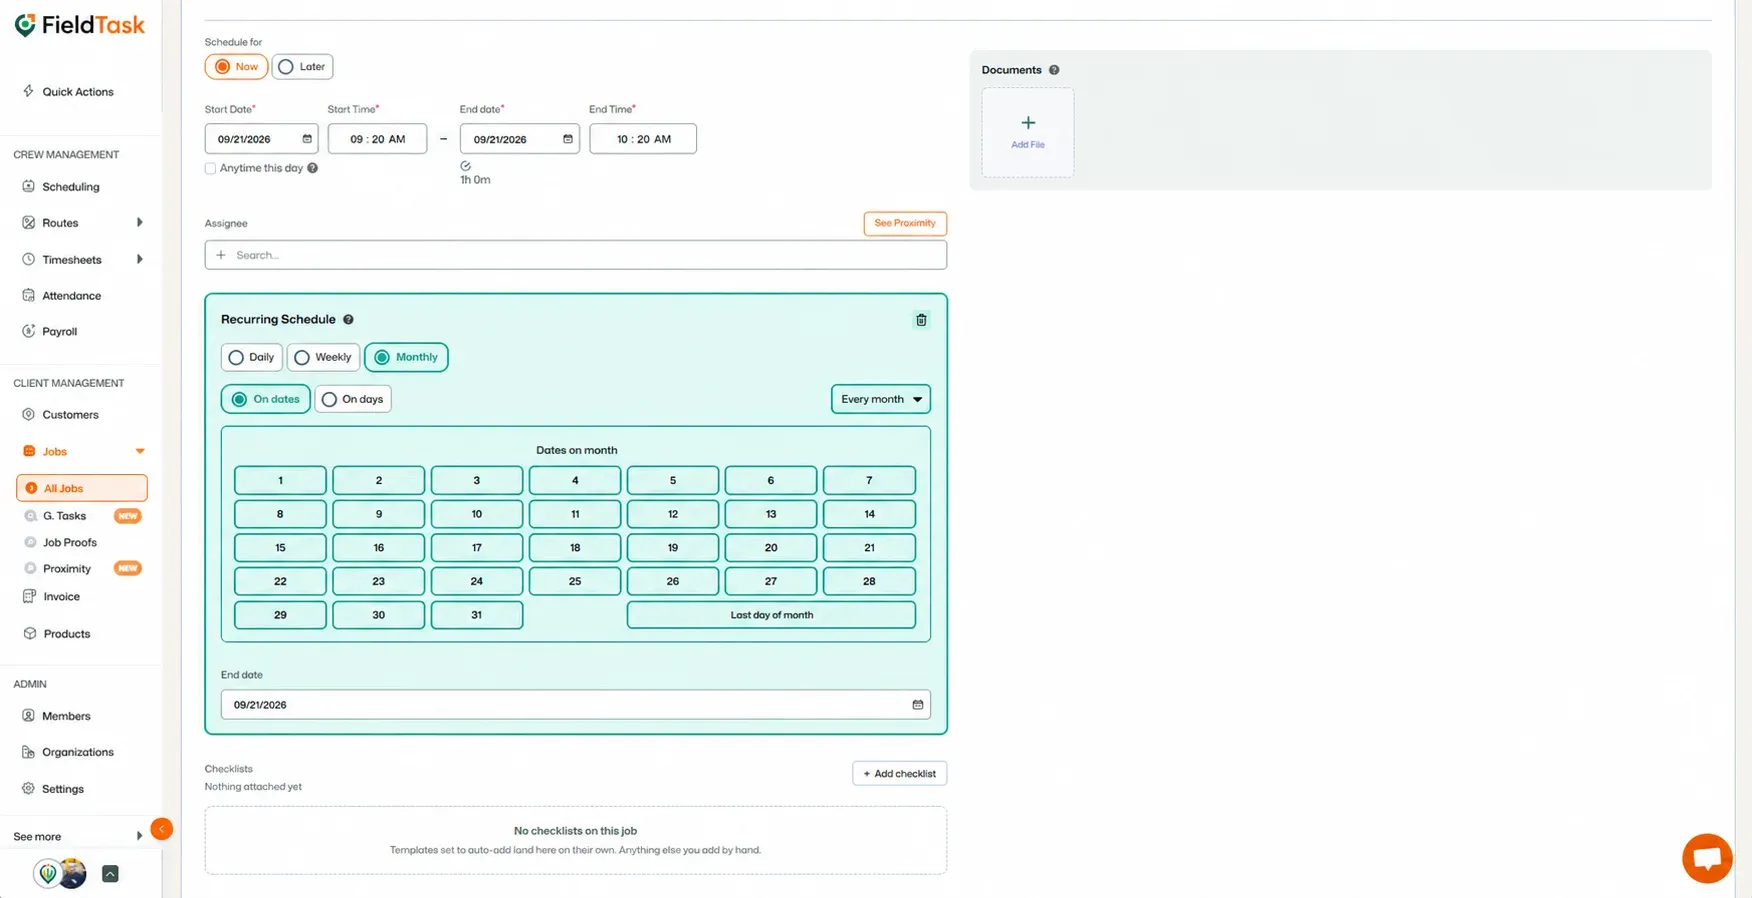Image resolution: width=1752 pixels, height=898 pixels.
Task: Open the chat support bubble
Action: click(1707, 858)
